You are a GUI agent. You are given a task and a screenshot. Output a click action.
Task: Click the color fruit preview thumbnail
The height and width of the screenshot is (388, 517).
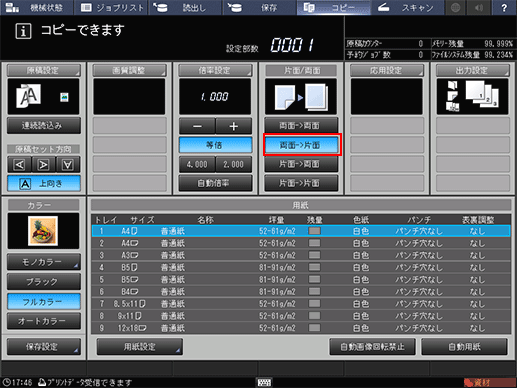[43, 231]
